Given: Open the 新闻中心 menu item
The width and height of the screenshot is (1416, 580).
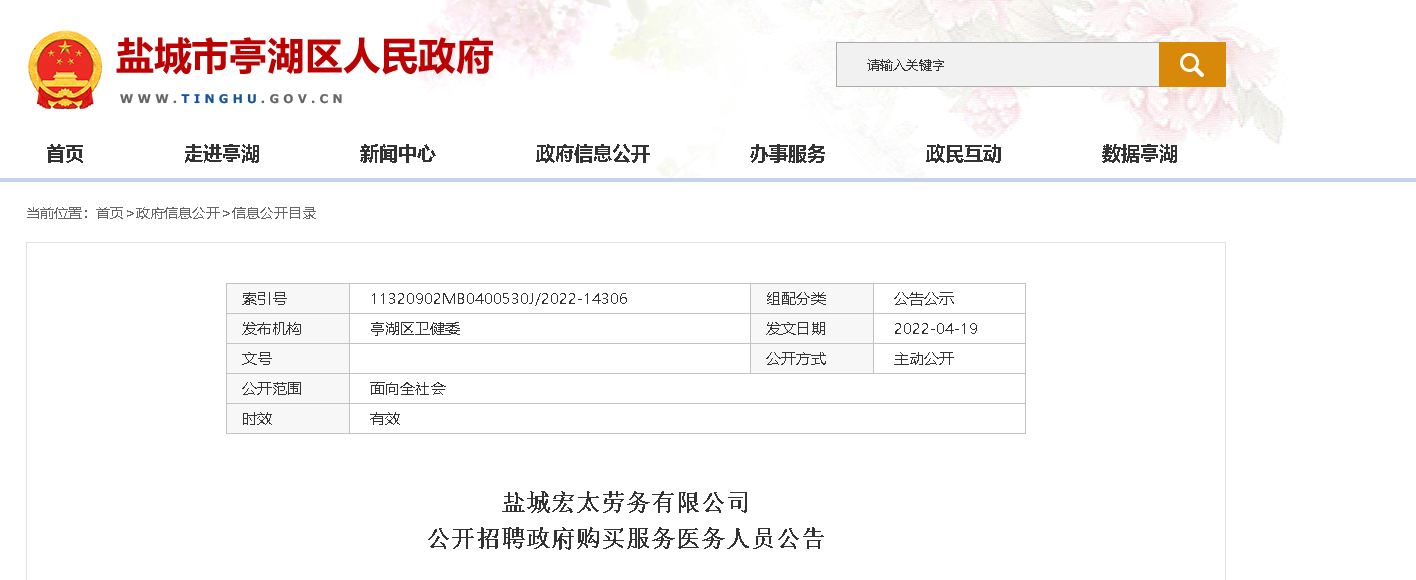Looking at the screenshot, I should 398,154.
